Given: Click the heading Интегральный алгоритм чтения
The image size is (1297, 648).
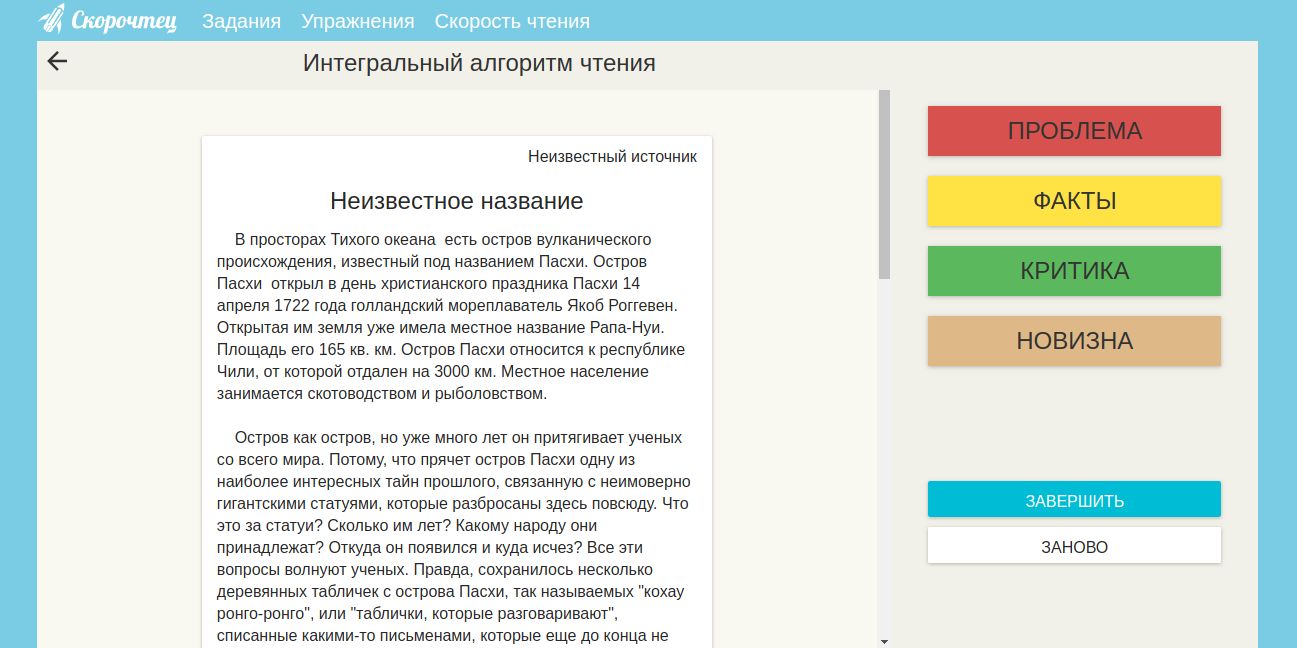Looking at the screenshot, I should point(479,62).
